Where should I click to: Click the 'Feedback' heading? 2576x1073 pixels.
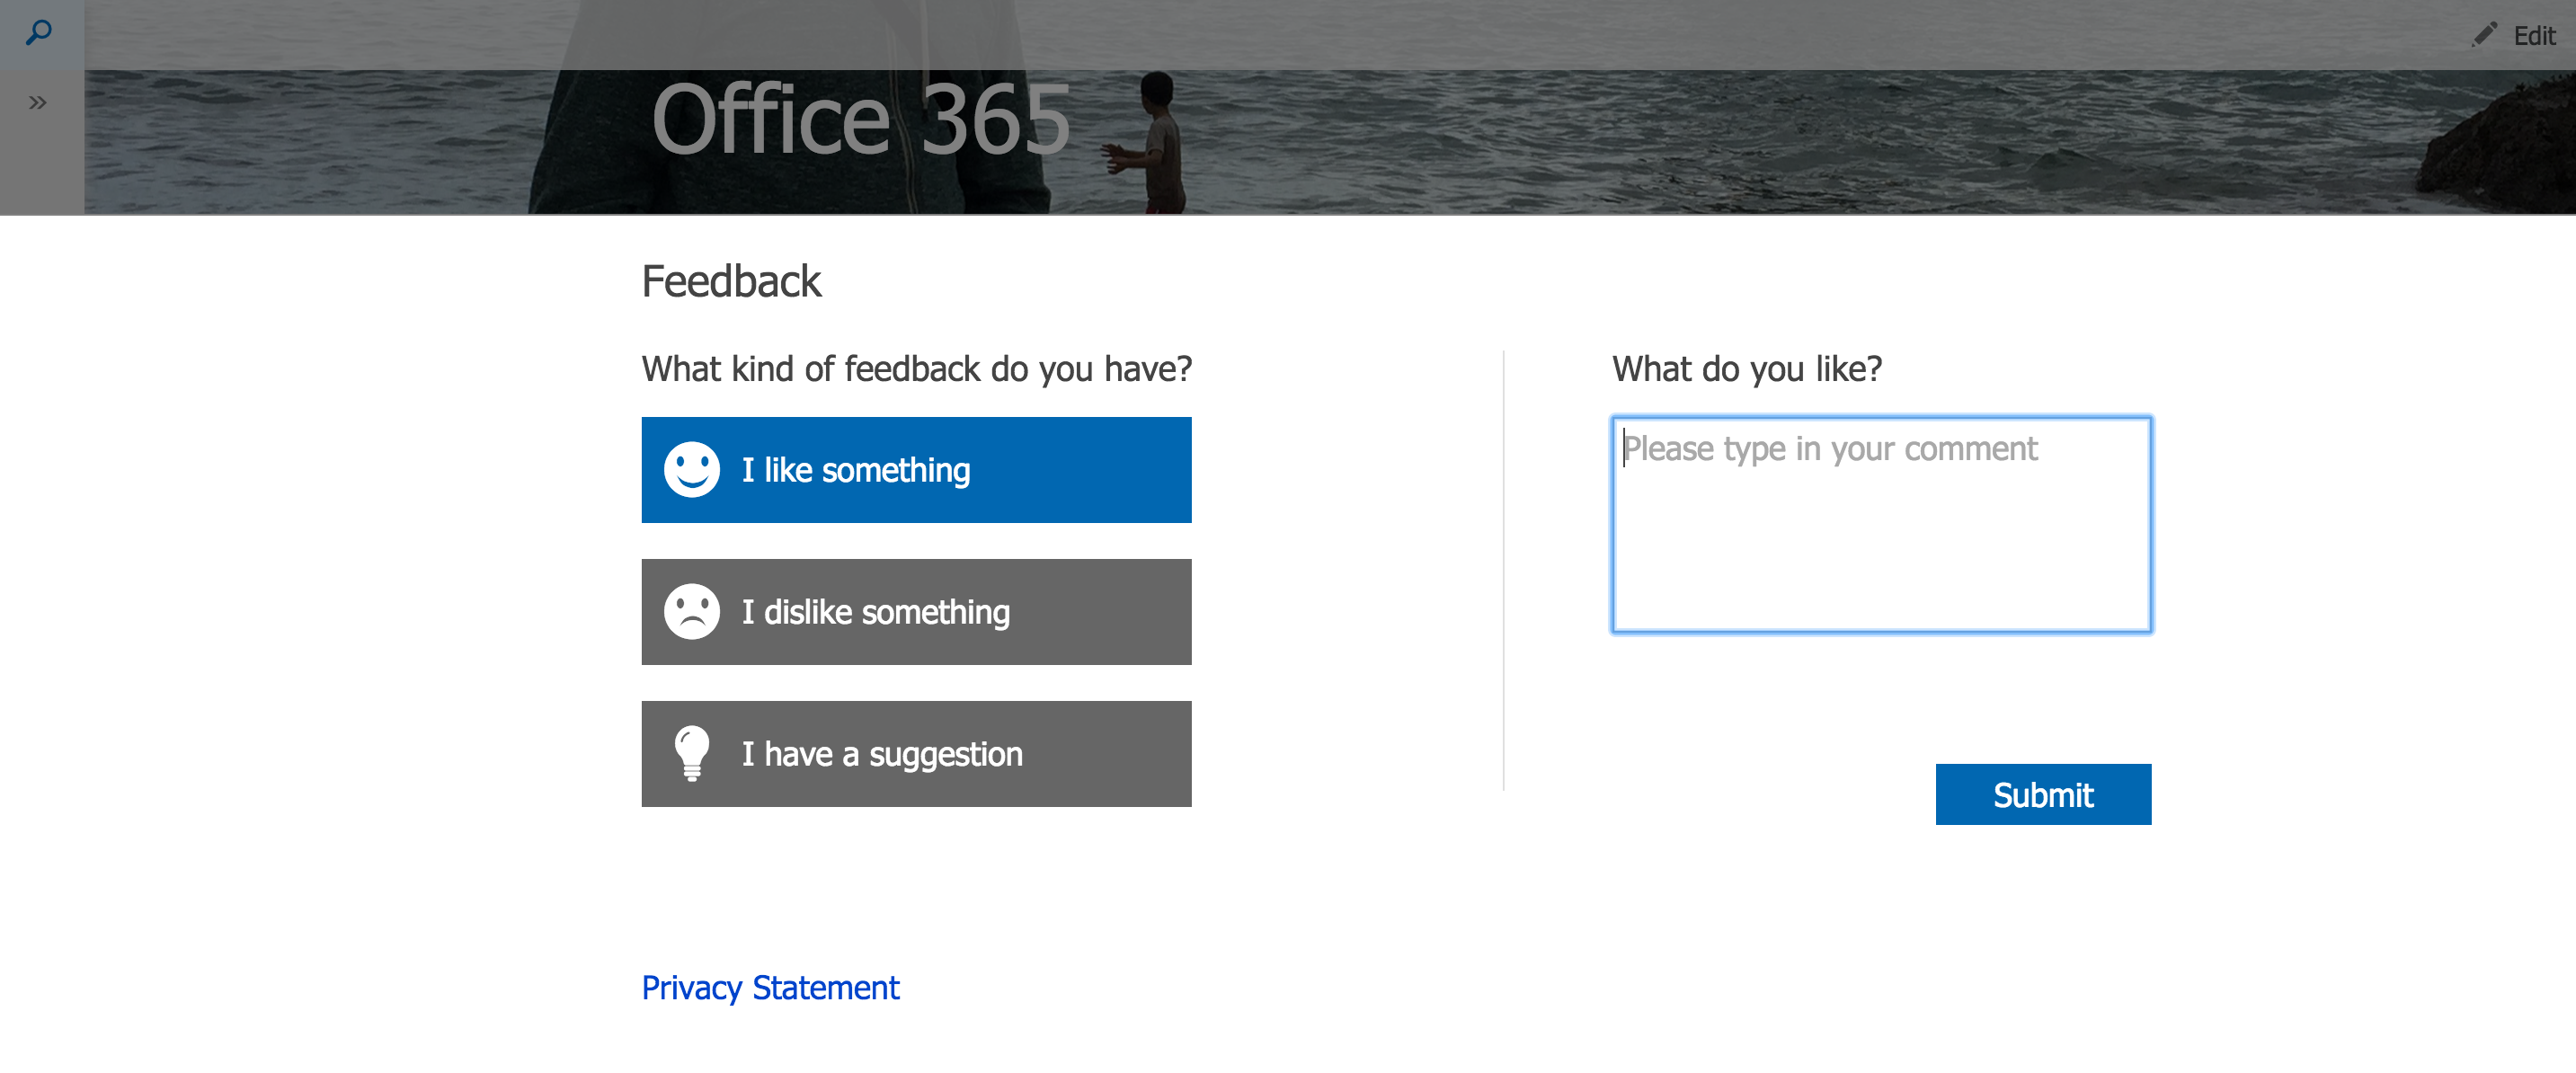coord(731,281)
